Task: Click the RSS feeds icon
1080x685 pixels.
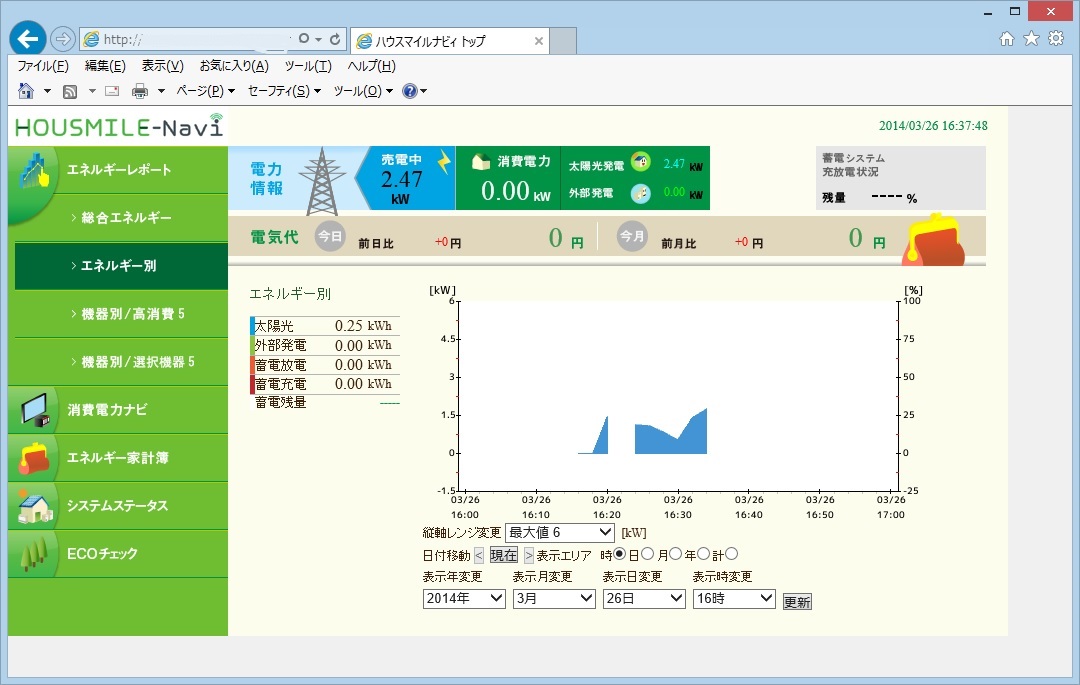Action: pyautogui.click(x=70, y=91)
